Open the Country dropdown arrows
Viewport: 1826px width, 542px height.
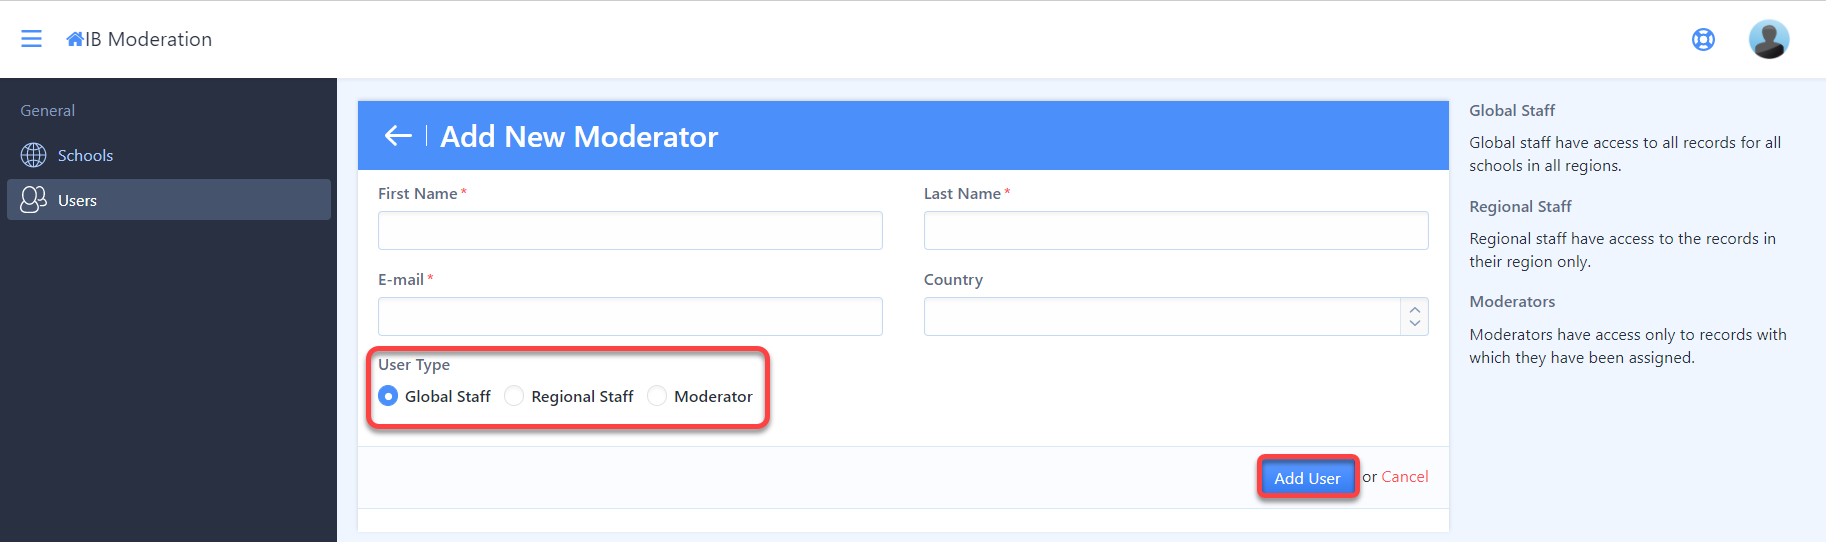[x=1414, y=316]
